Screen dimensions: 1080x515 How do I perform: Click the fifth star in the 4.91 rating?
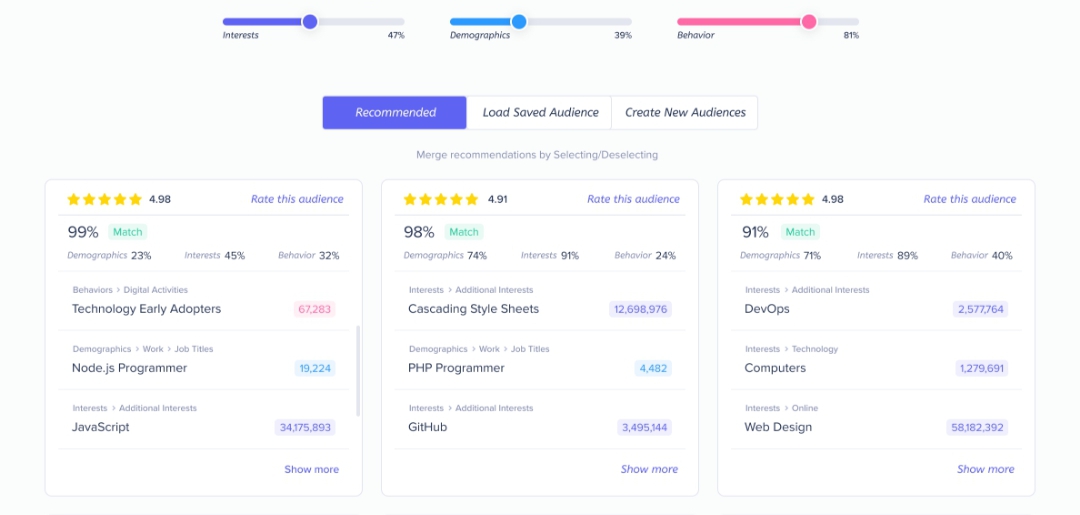pyautogui.click(x=473, y=200)
